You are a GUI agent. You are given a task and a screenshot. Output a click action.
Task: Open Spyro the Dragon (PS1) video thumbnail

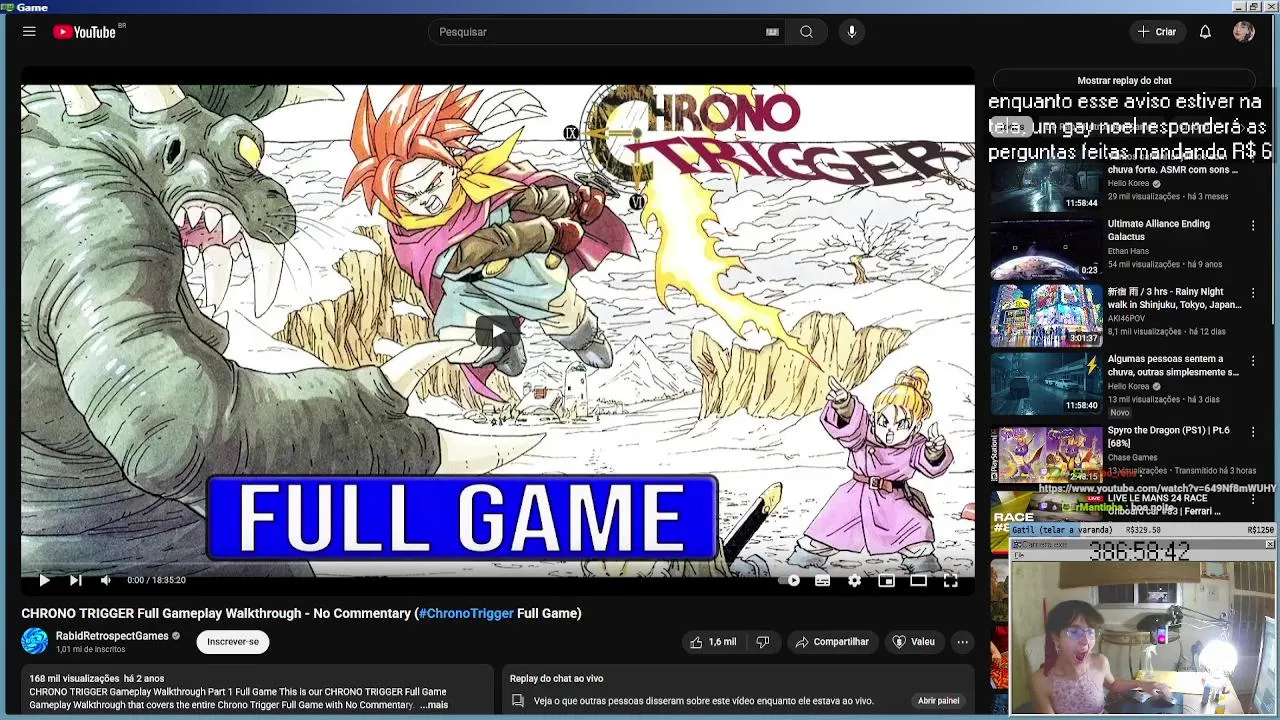pyautogui.click(x=1046, y=455)
